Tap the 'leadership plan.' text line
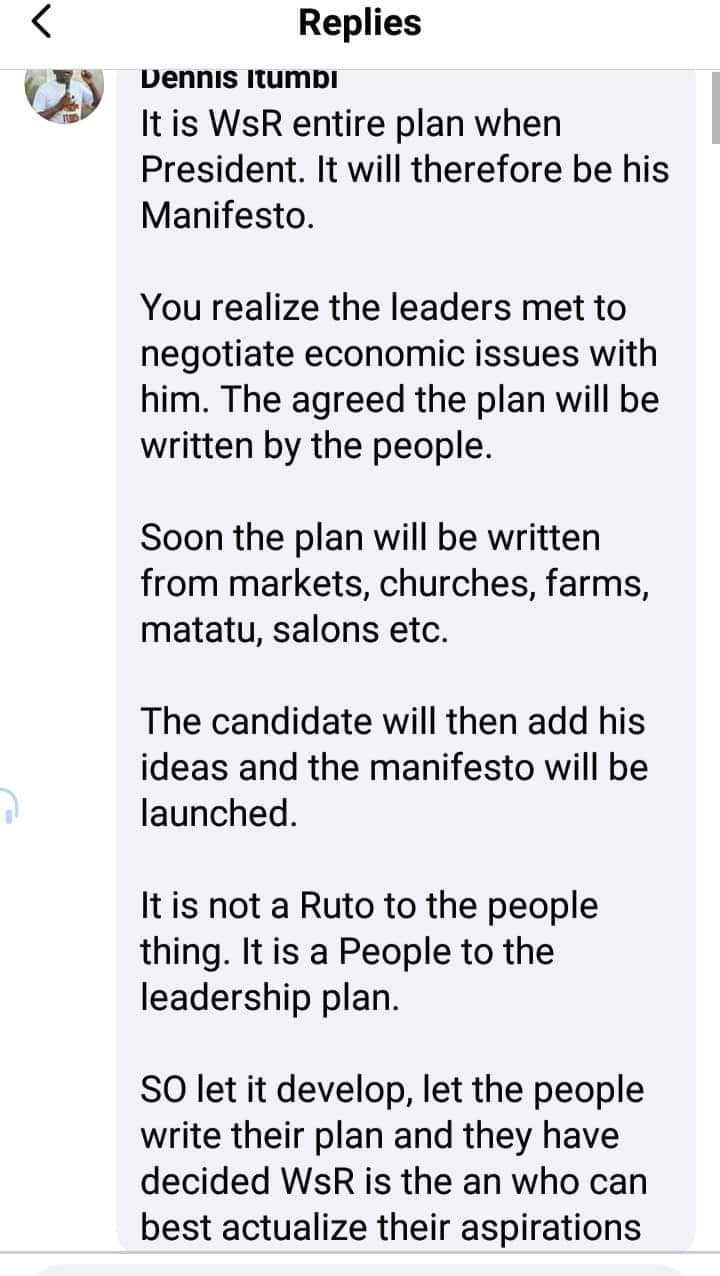This screenshot has width=720, height=1276. point(269,997)
